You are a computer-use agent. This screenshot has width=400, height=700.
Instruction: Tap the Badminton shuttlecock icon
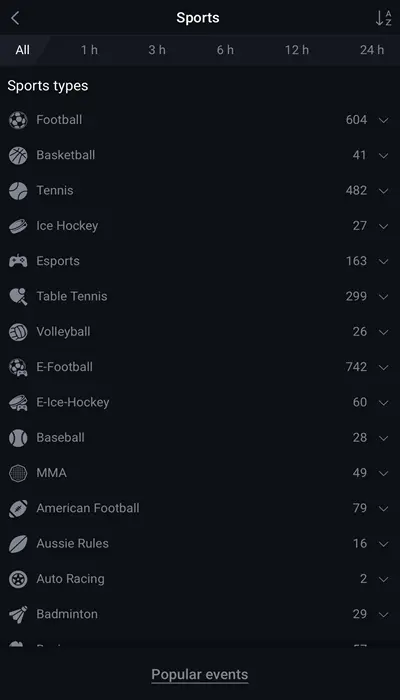tap(18, 614)
